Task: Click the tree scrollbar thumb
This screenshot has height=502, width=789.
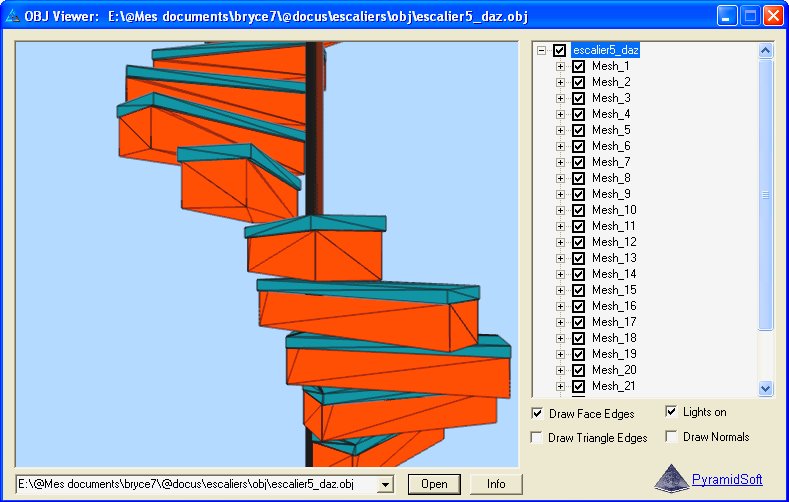Action: click(765, 195)
